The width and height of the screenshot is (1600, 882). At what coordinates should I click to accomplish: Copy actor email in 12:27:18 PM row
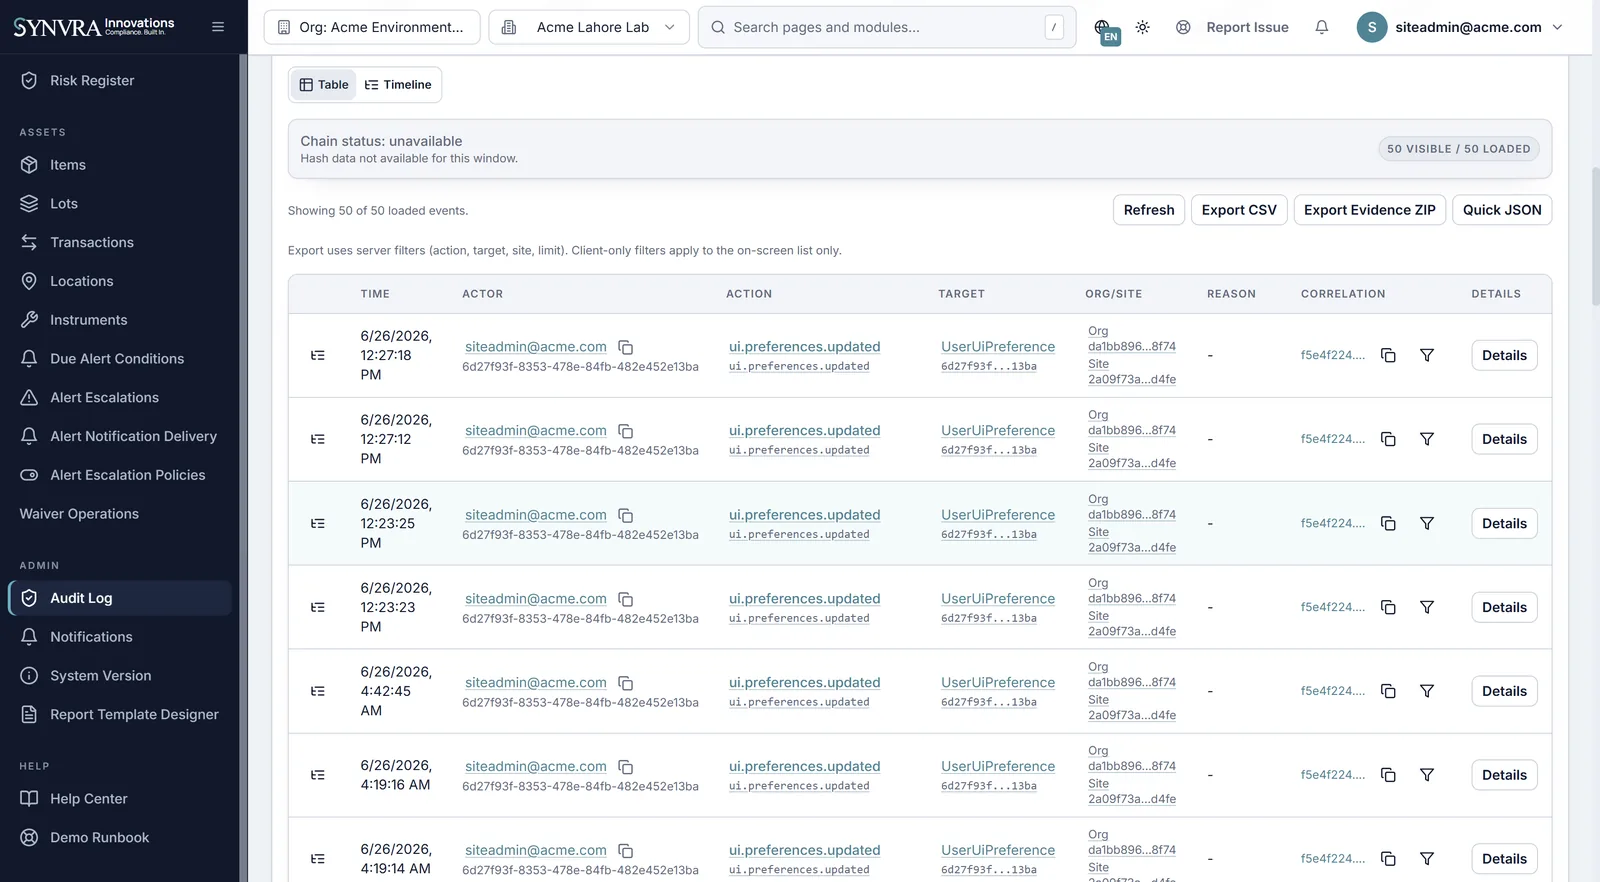pos(626,347)
